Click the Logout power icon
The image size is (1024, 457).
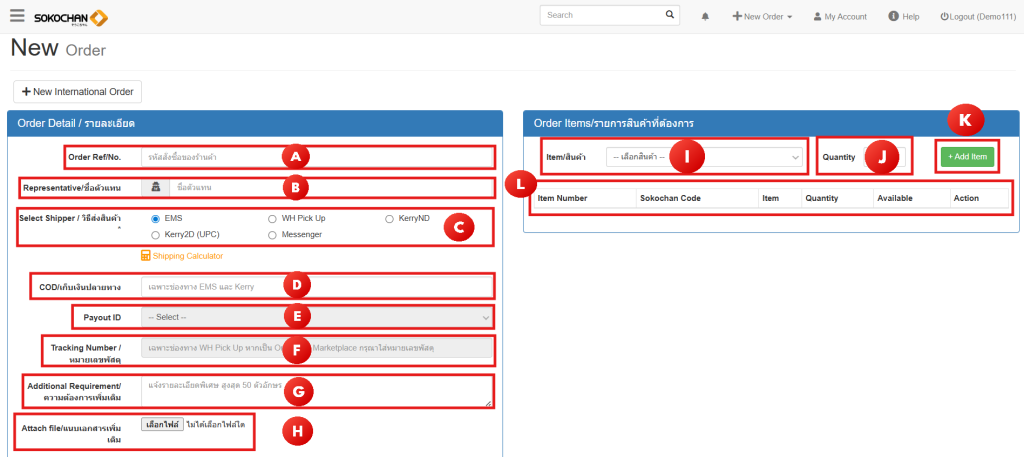coord(944,17)
